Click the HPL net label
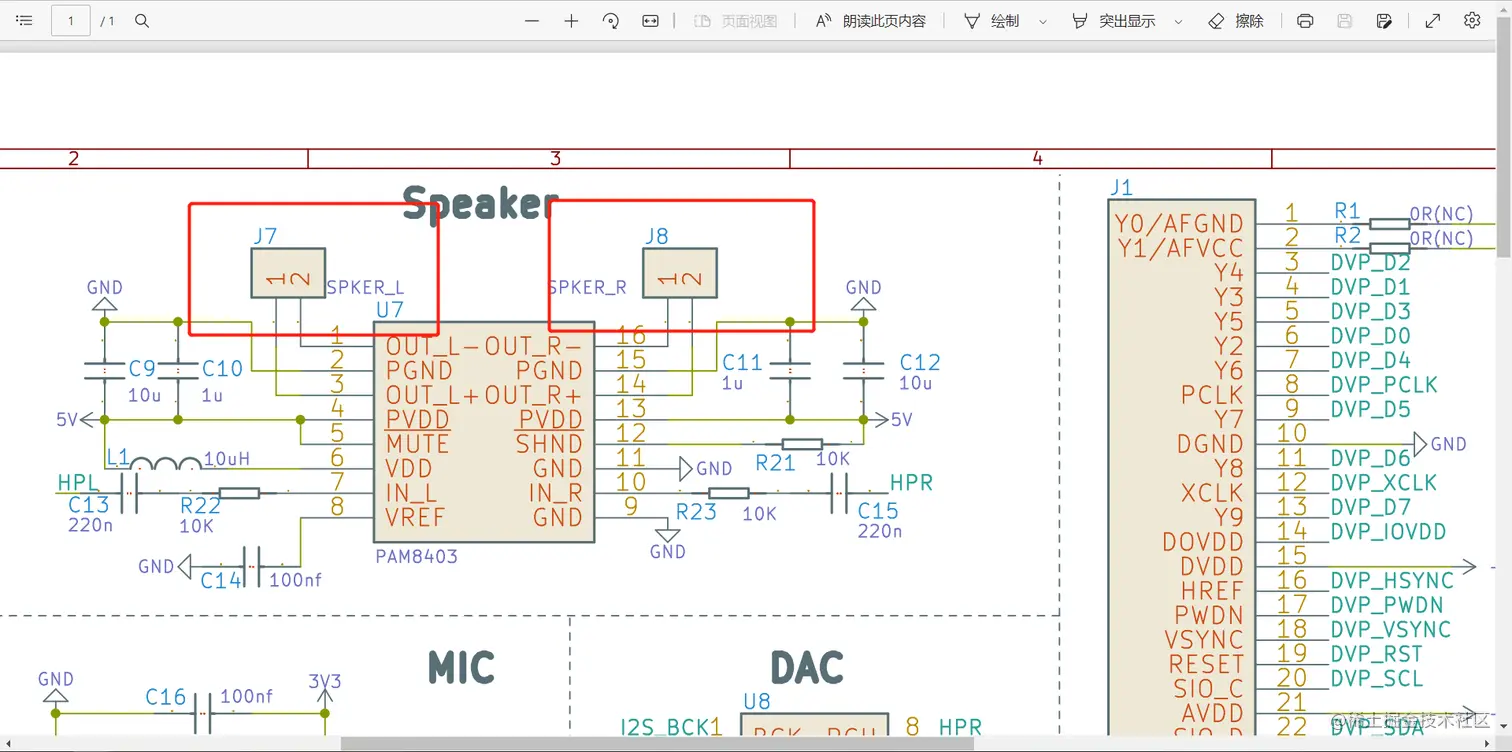The height and width of the screenshot is (752, 1512). [78, 483]
